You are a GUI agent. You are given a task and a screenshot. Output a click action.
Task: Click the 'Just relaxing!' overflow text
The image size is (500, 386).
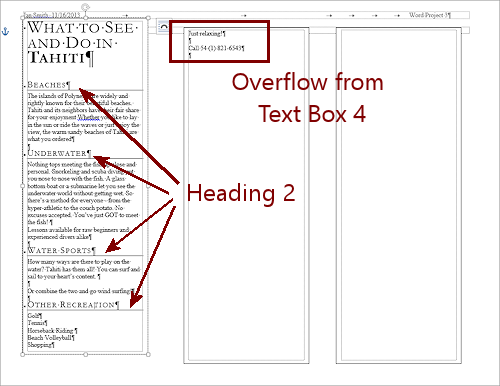[207, 34]
